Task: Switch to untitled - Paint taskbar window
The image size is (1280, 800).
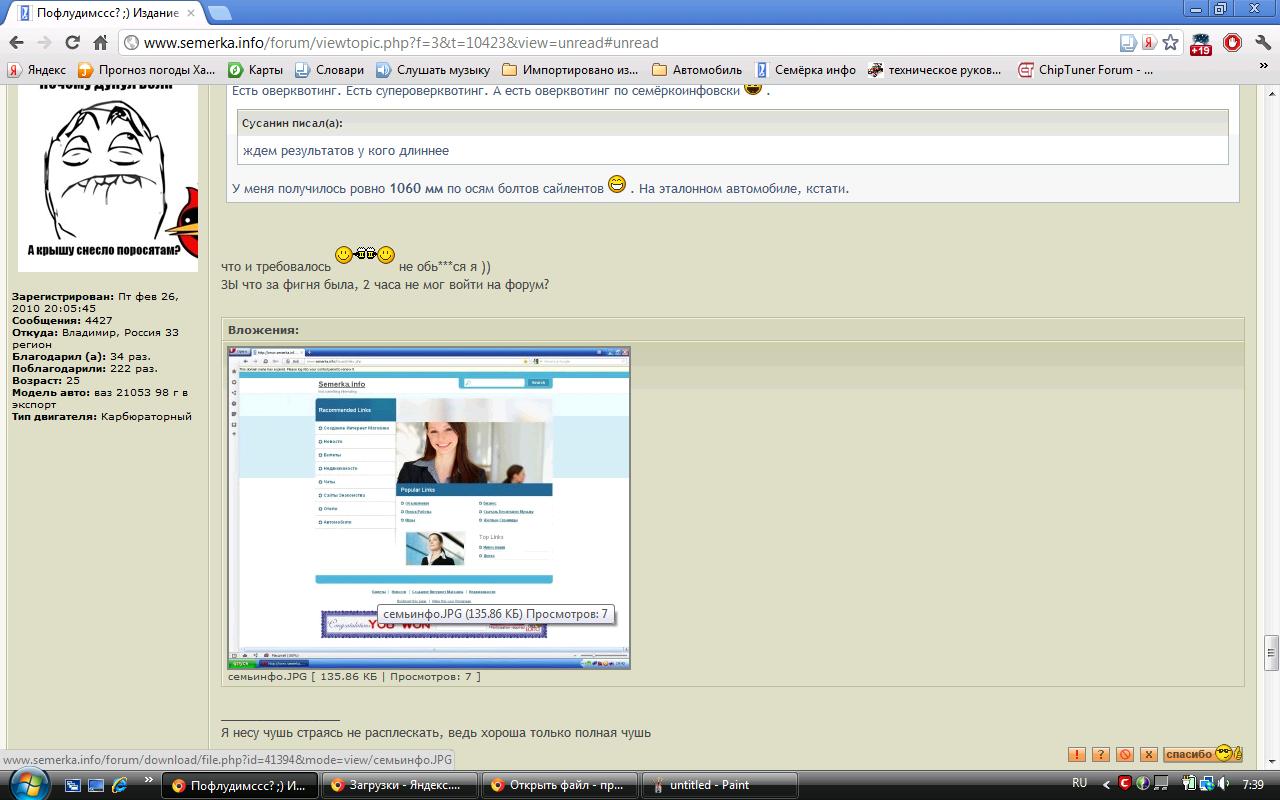Action: click(719, 785)
